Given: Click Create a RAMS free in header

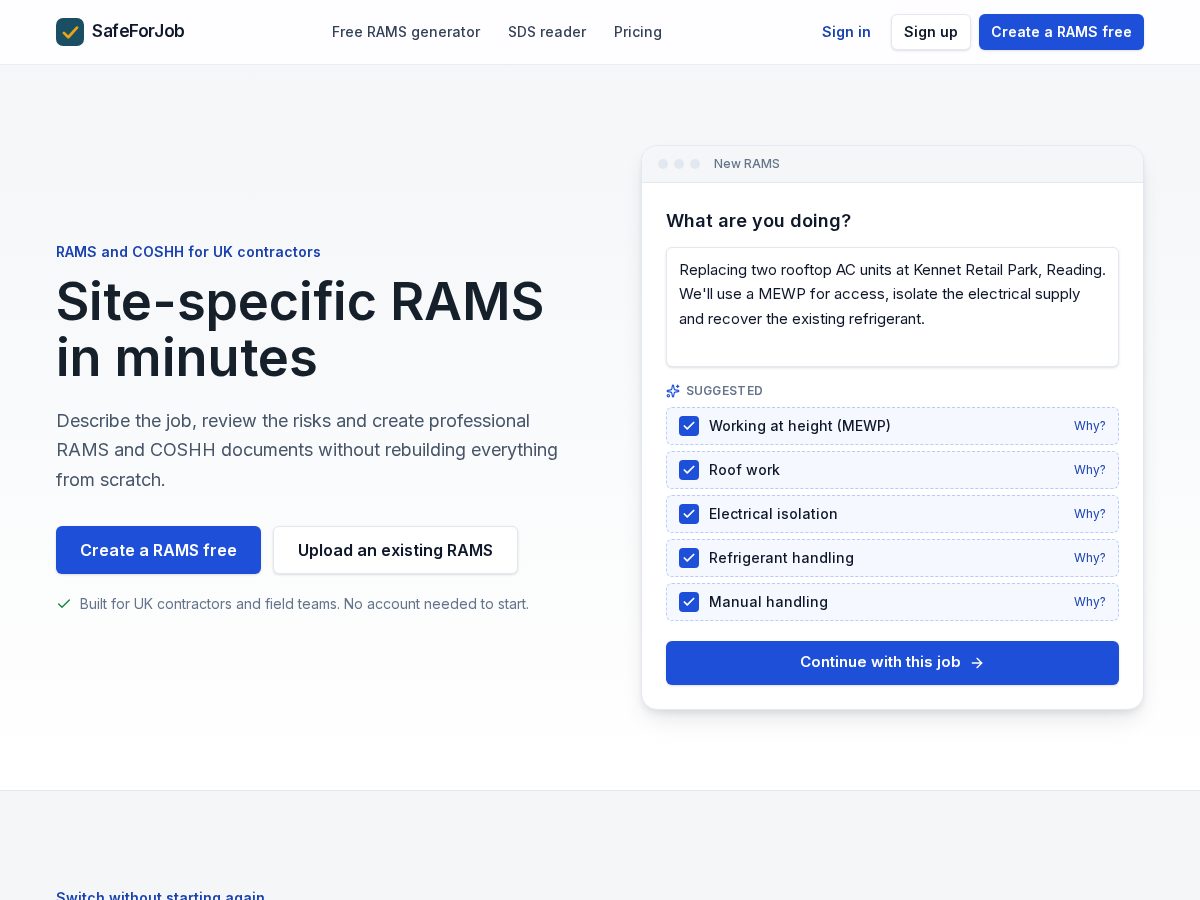Looking at the screenshot, I should (x=1061, y=32).
